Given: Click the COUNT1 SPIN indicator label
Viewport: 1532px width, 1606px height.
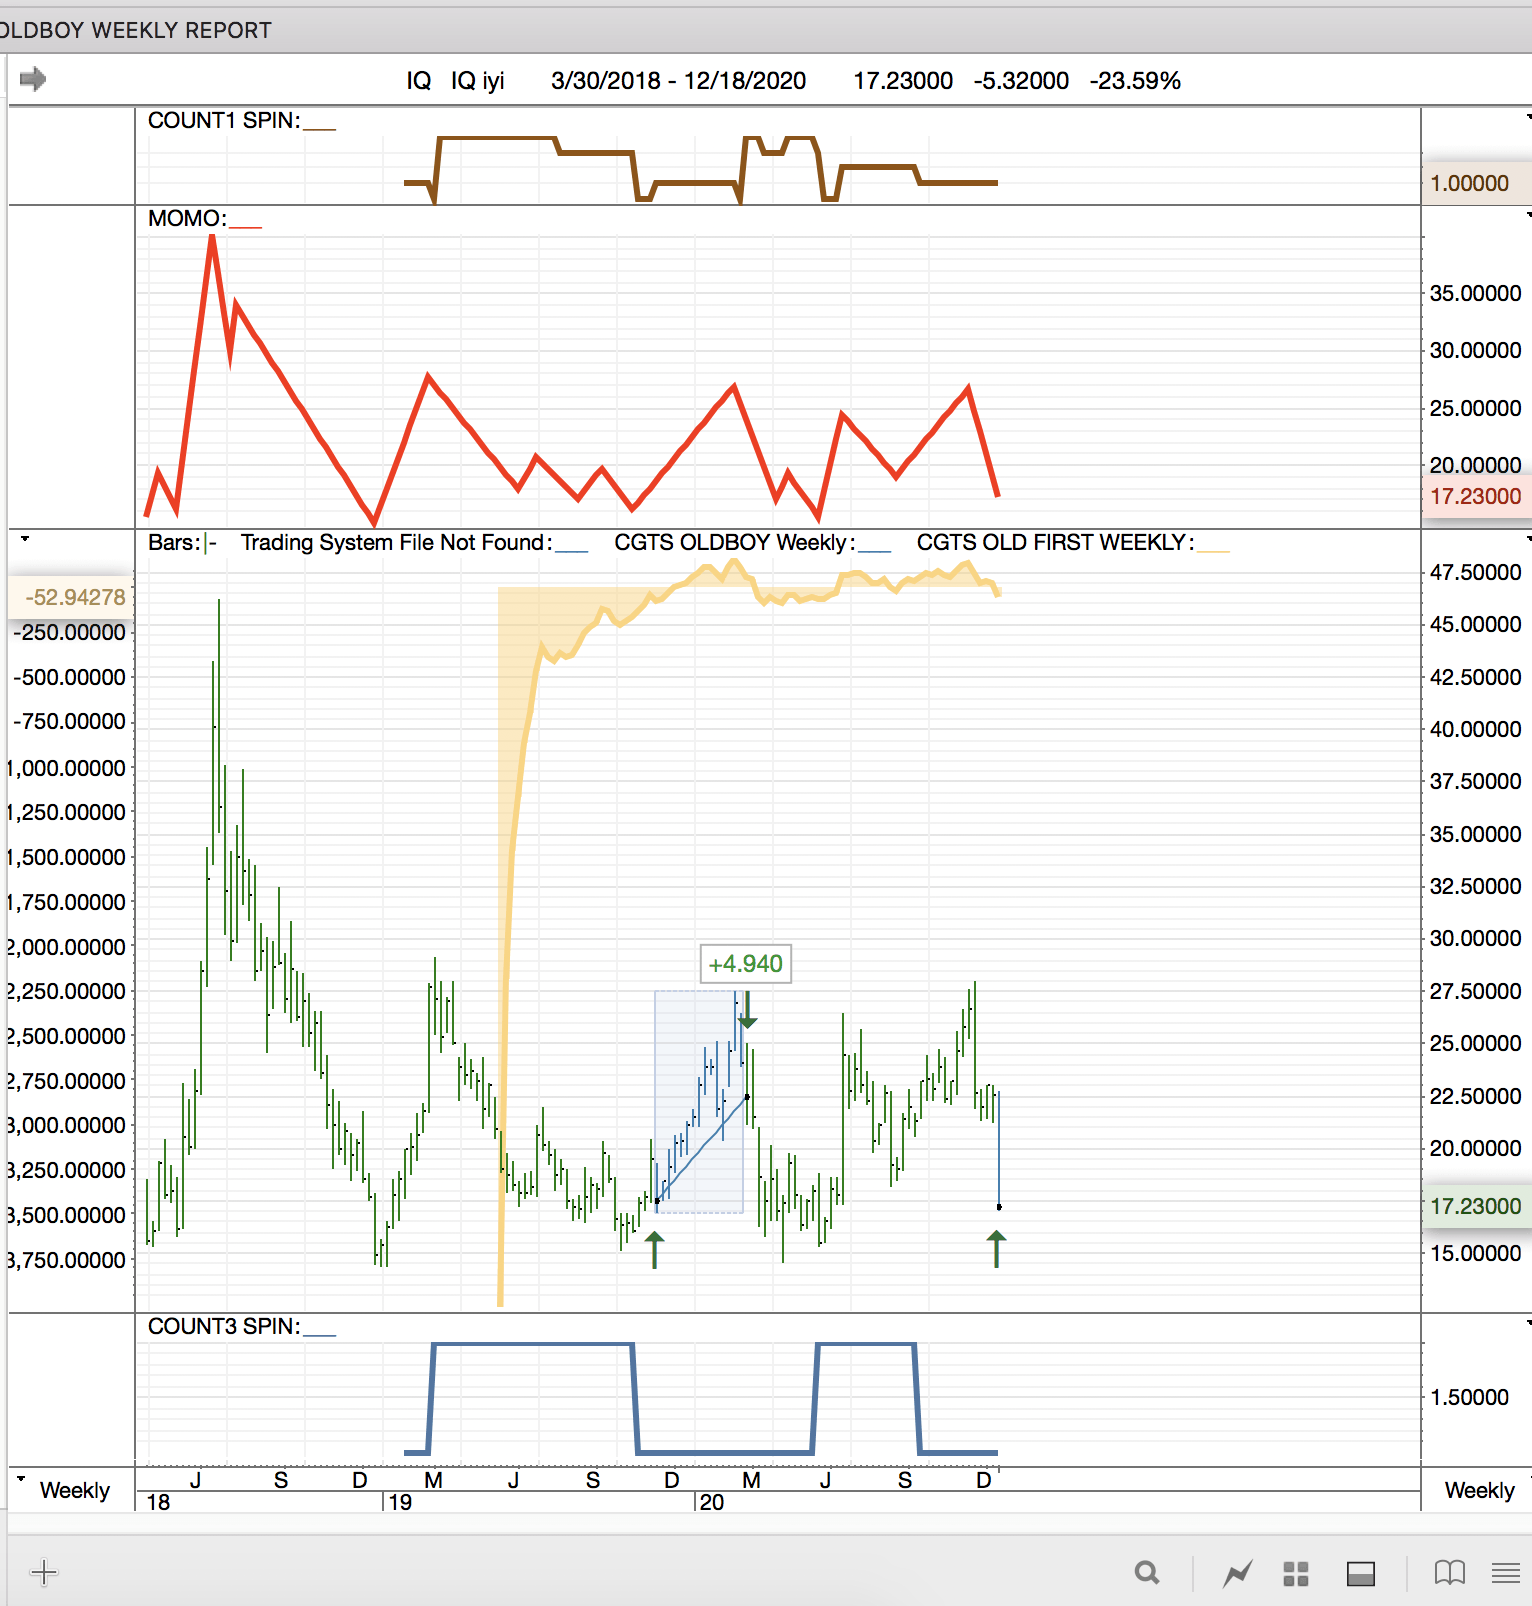Looking at the screenshot, I should click(x=223, y=121).
